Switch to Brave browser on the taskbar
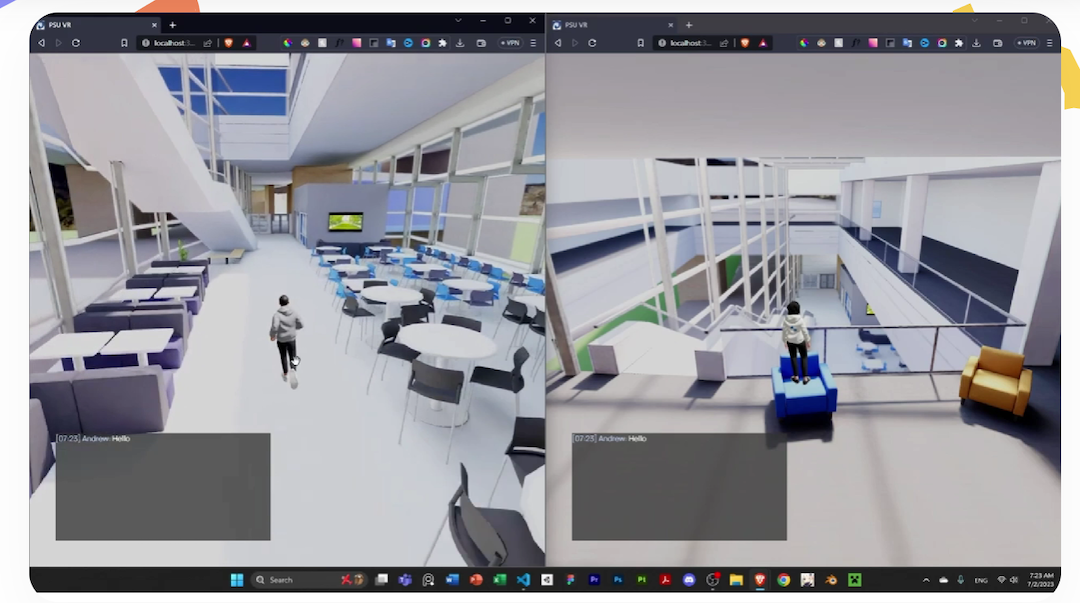 click(x=760, y=580)
